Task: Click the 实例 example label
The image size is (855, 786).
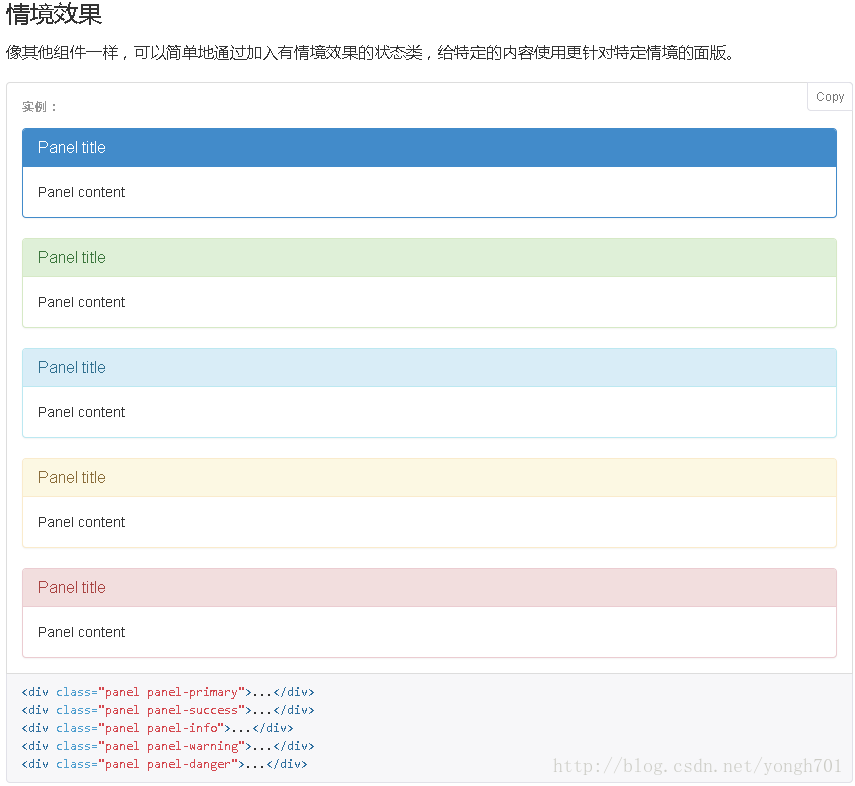Action: [x=39, y=107]
